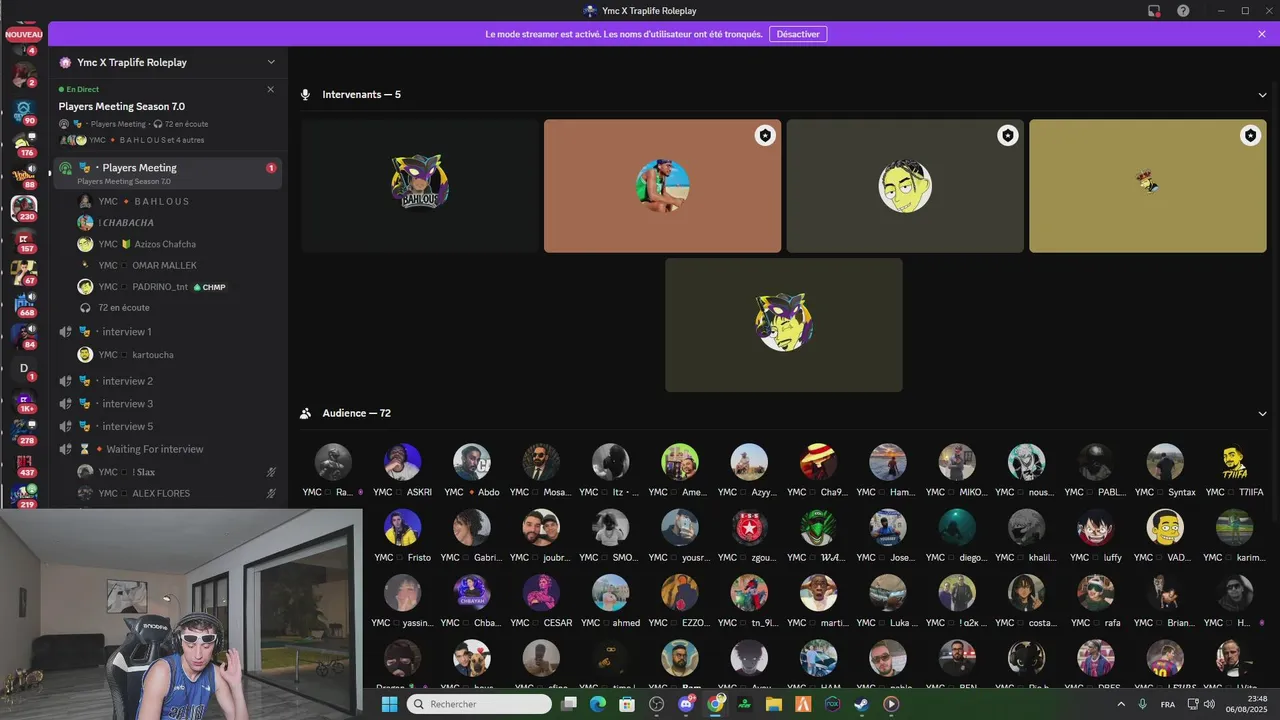
Task: Click the muted mic icon next to ALEX FLORES
Action: tap(271, 494)
